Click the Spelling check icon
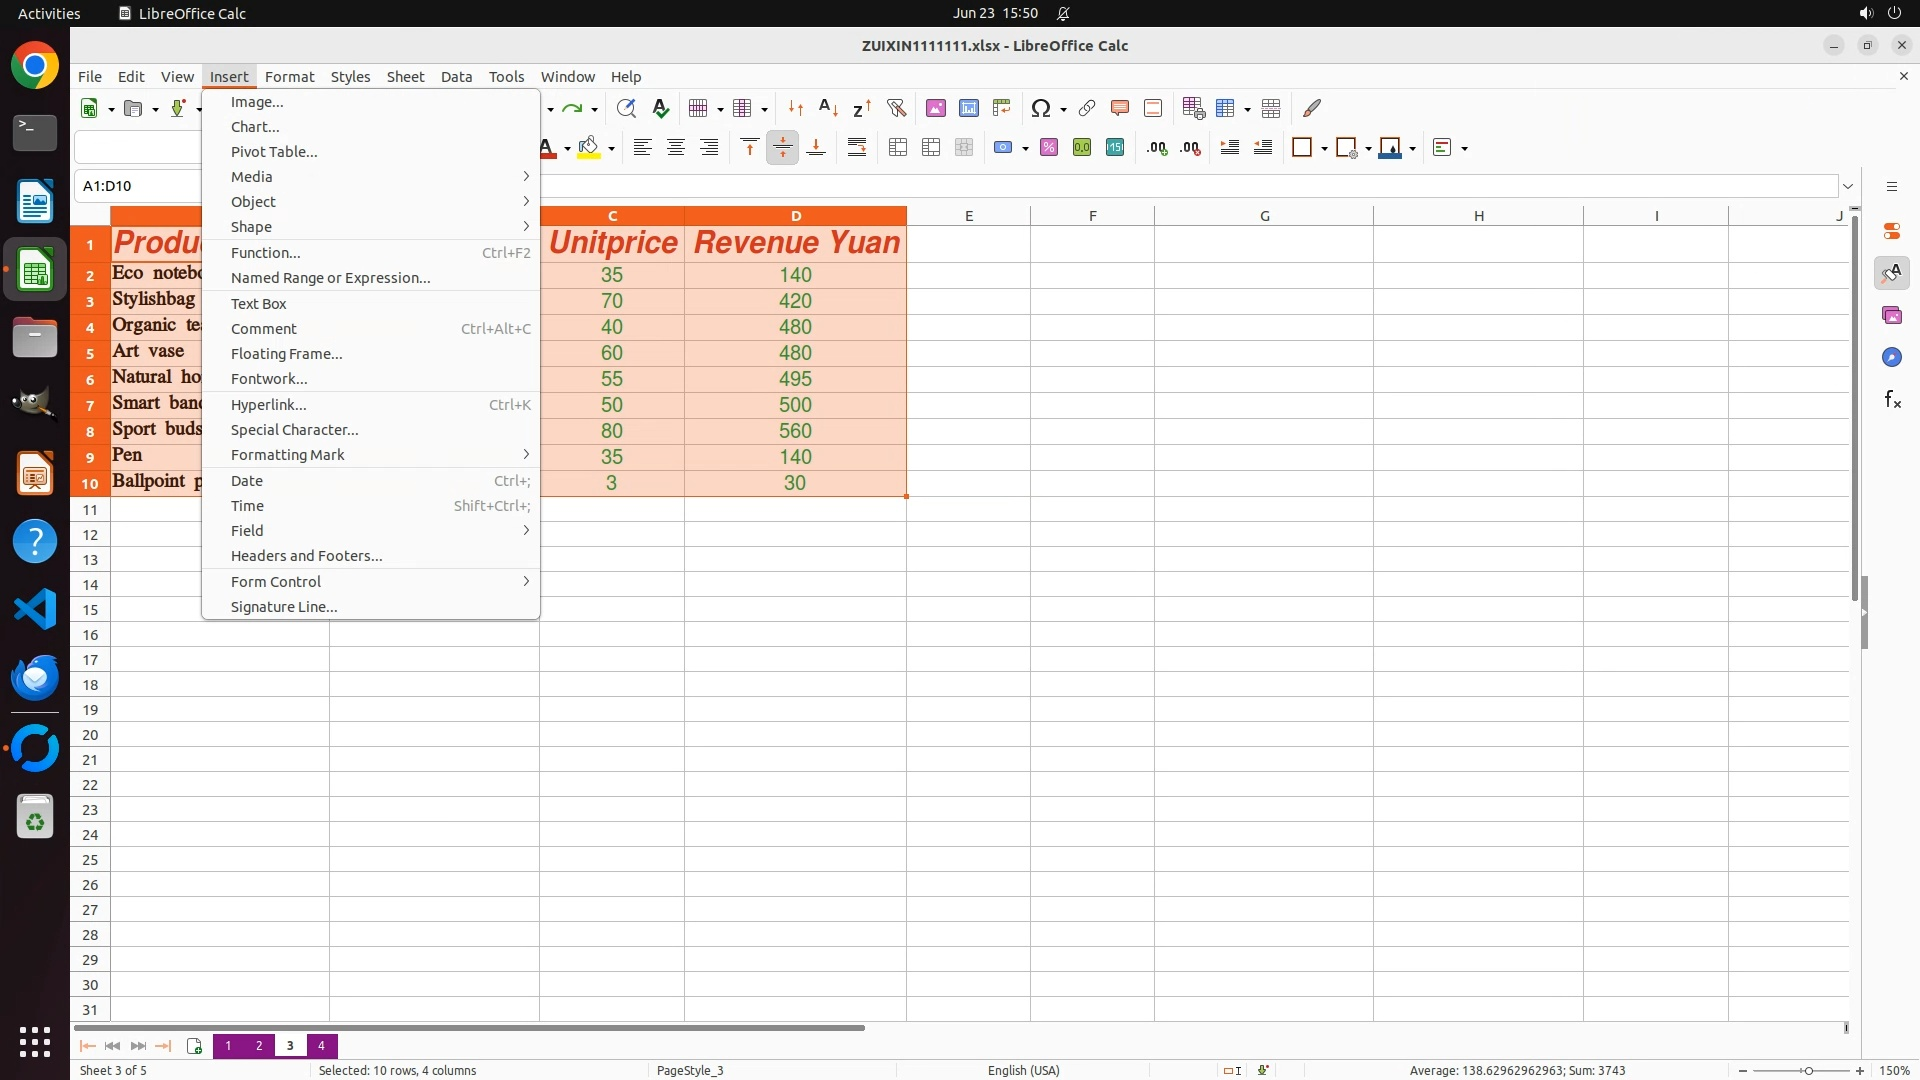 click(660, 108)
